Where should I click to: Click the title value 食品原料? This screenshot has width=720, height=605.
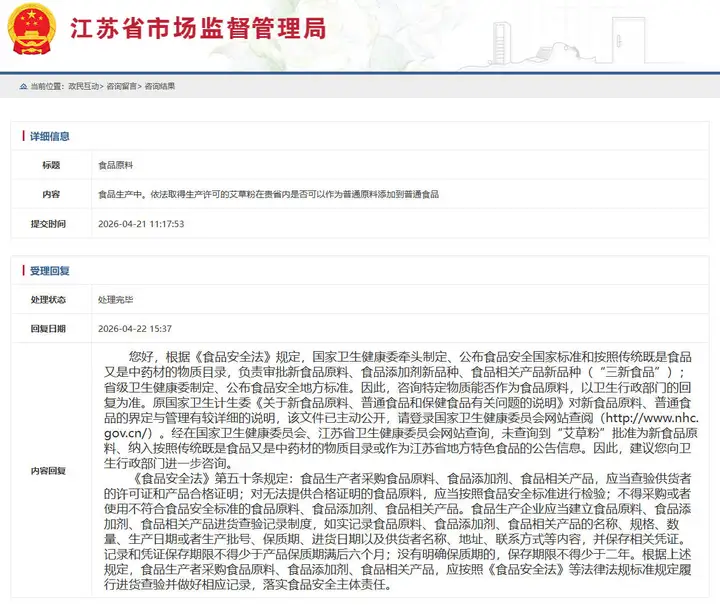point(116,165)
